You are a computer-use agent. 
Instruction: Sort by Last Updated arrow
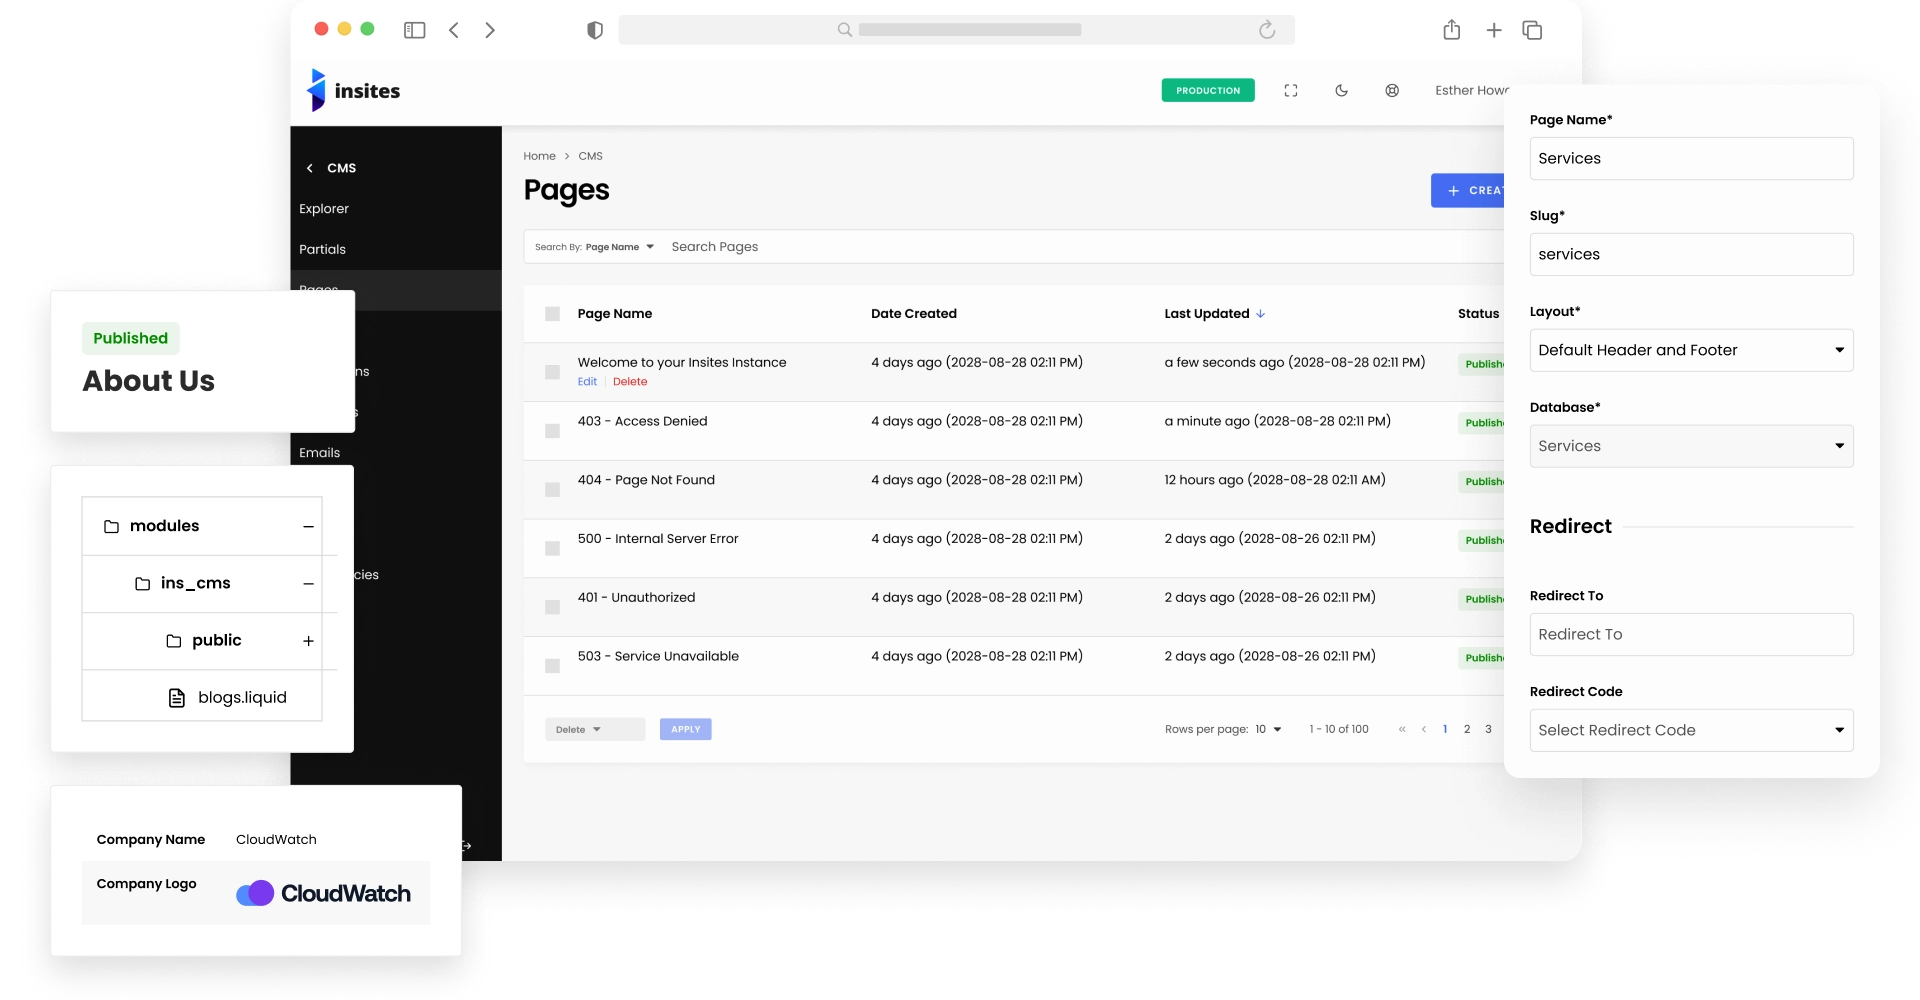point(1261,314)
